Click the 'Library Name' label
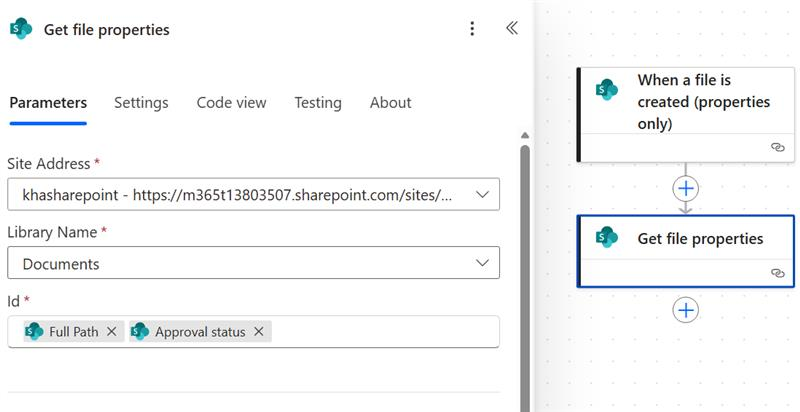Viewport: 800px width, 412px height. pyautogui.click(x=52, y=232)
